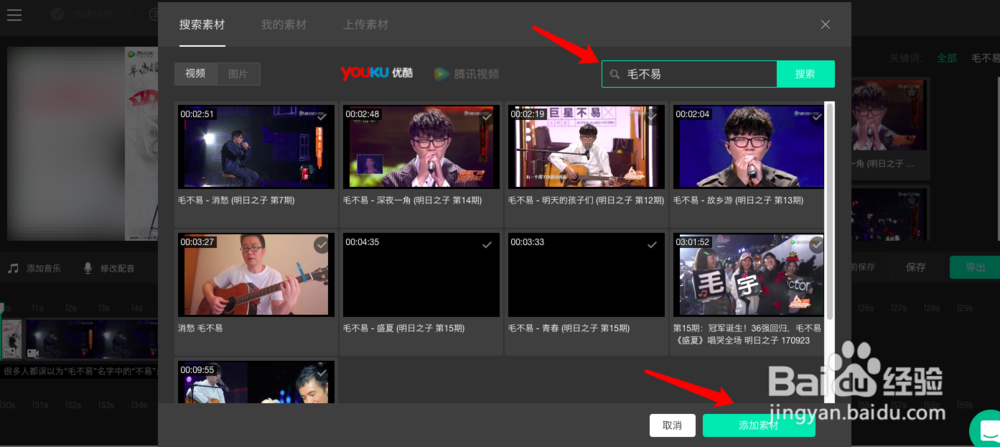Click the 搜索 button
This screenshot has height=447, width=1000.
tap(805, 74)
